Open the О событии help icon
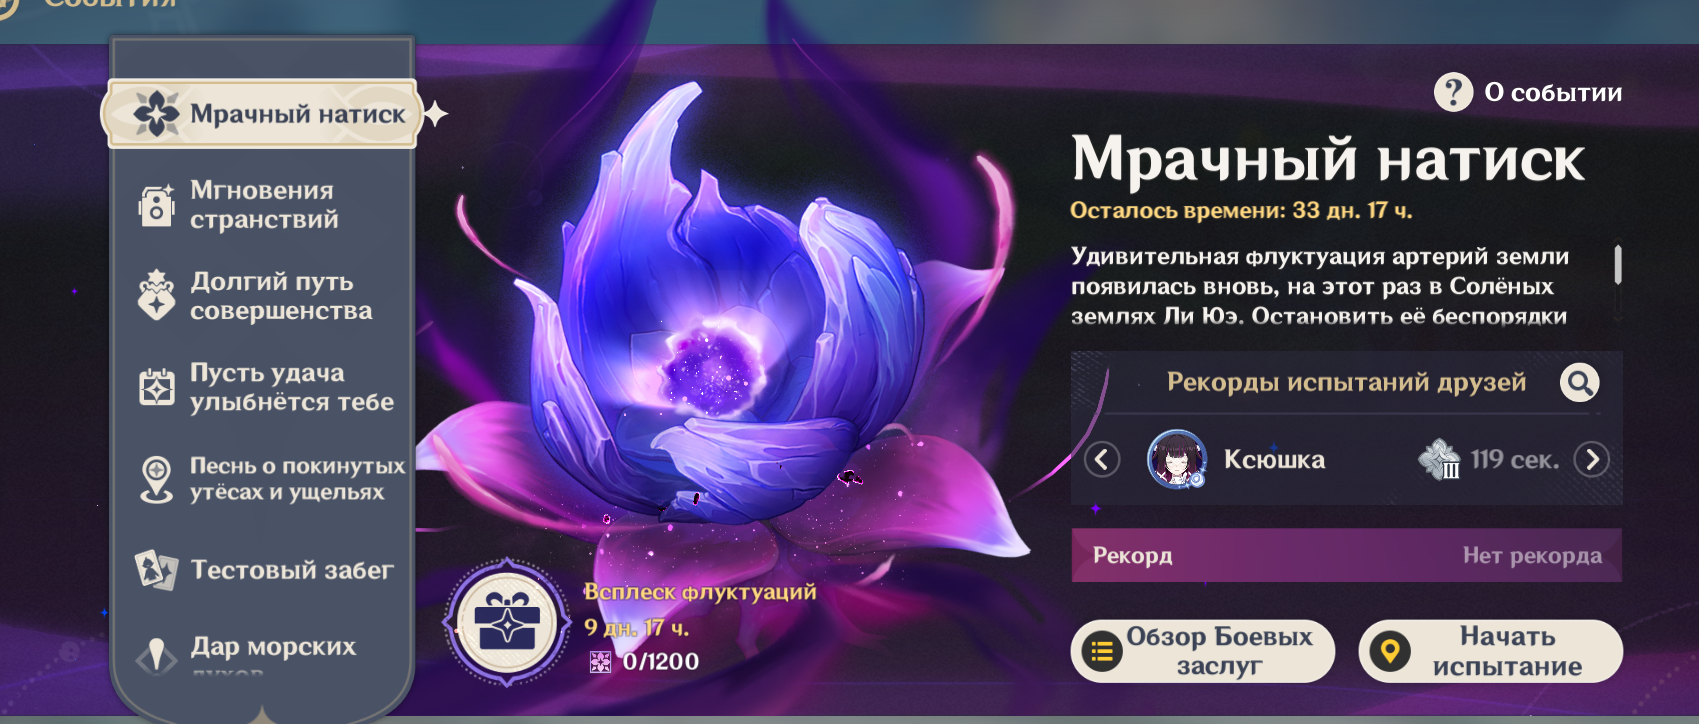Screen dimensions: 1699x724 tap(1453, 92)
